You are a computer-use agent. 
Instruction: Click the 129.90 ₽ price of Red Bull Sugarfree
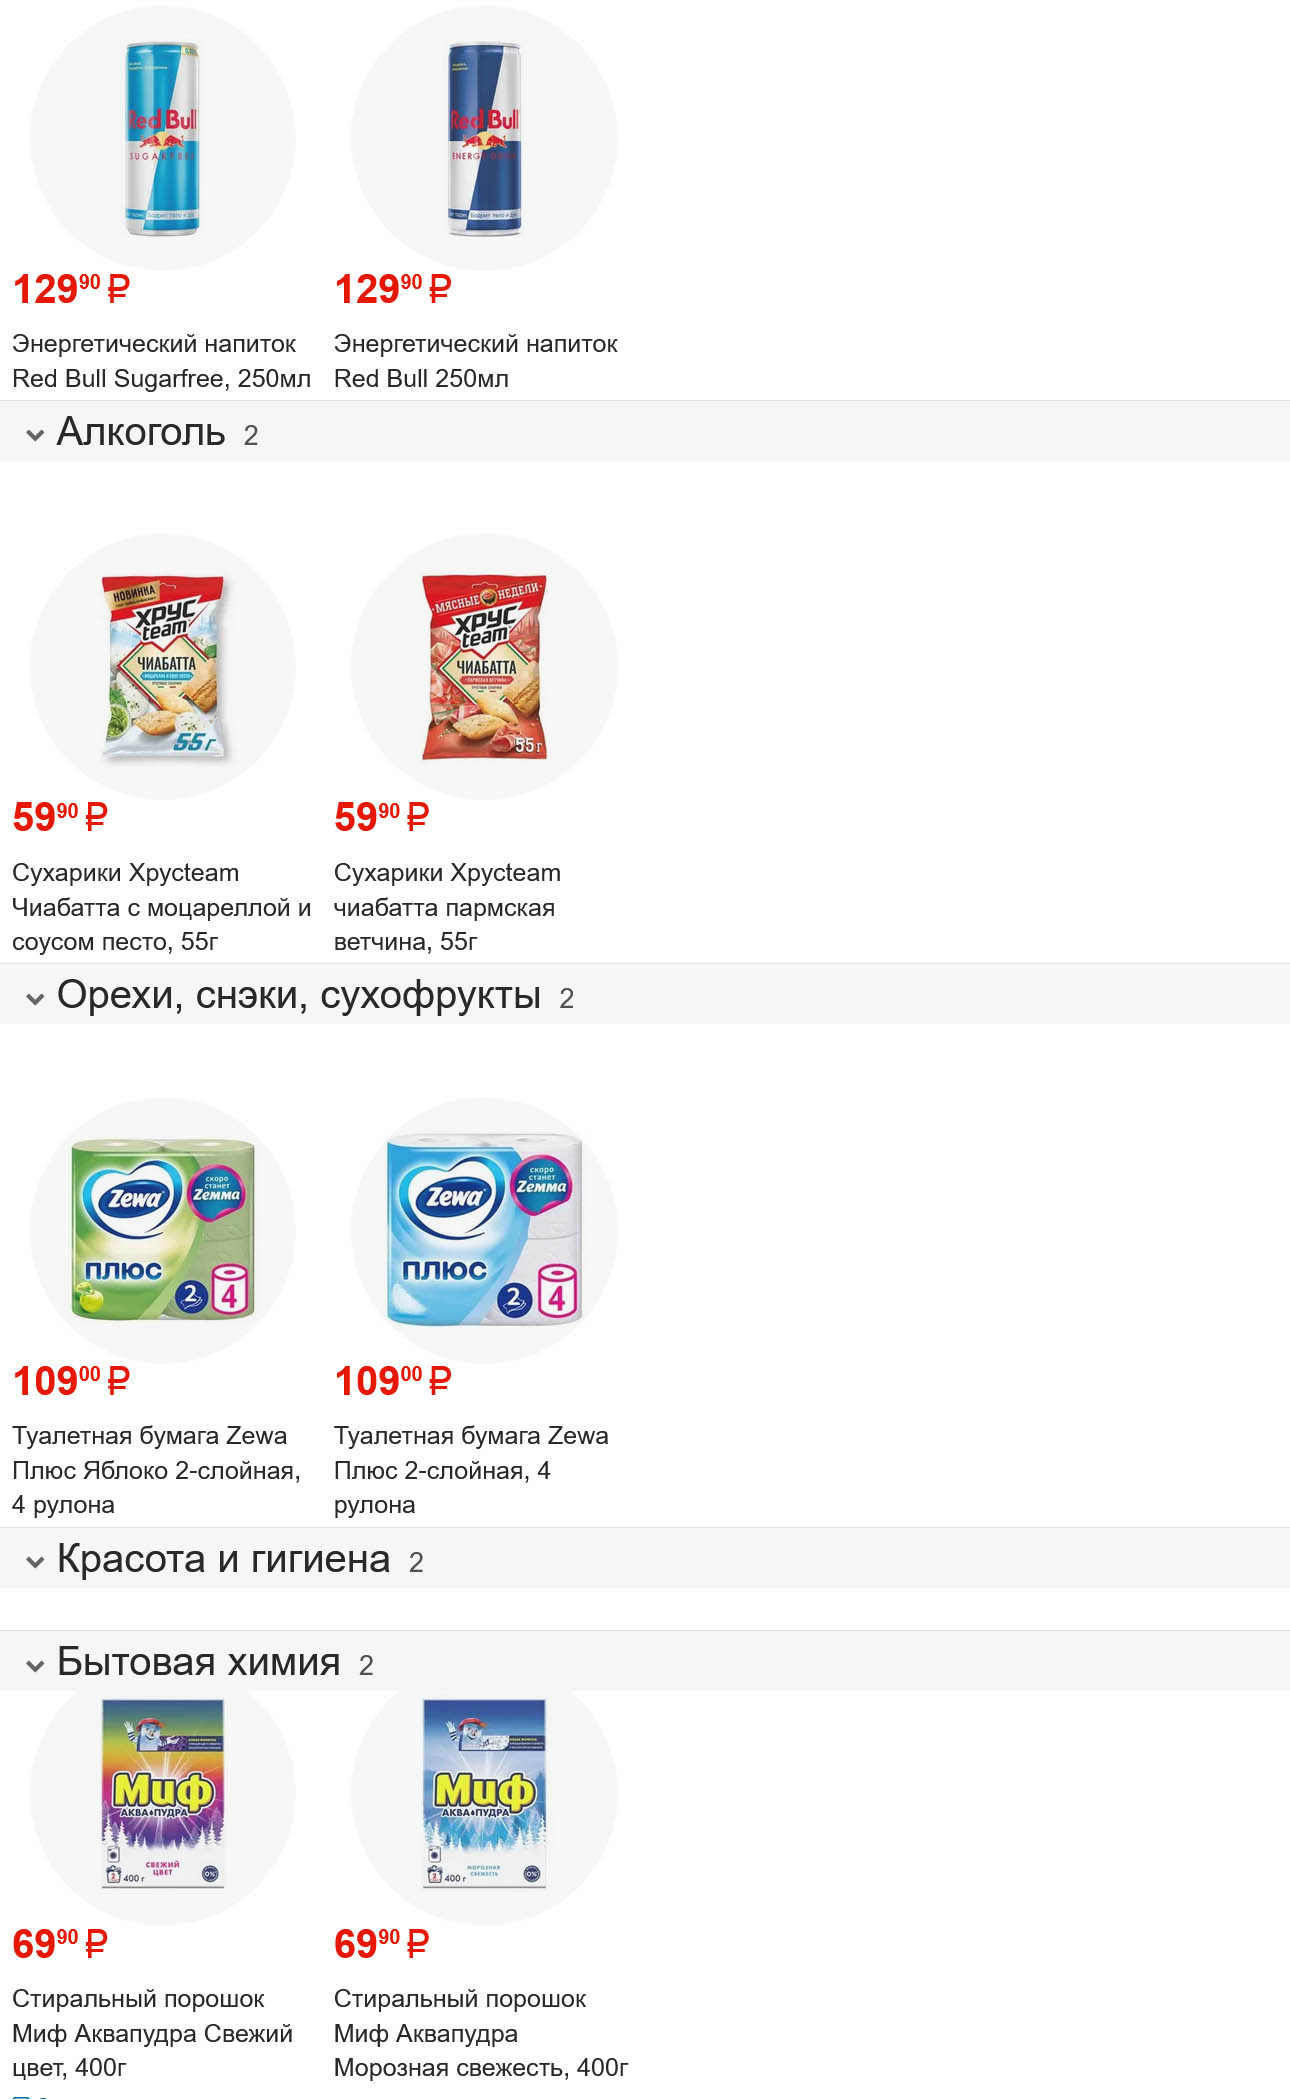(x=71, y=290)
